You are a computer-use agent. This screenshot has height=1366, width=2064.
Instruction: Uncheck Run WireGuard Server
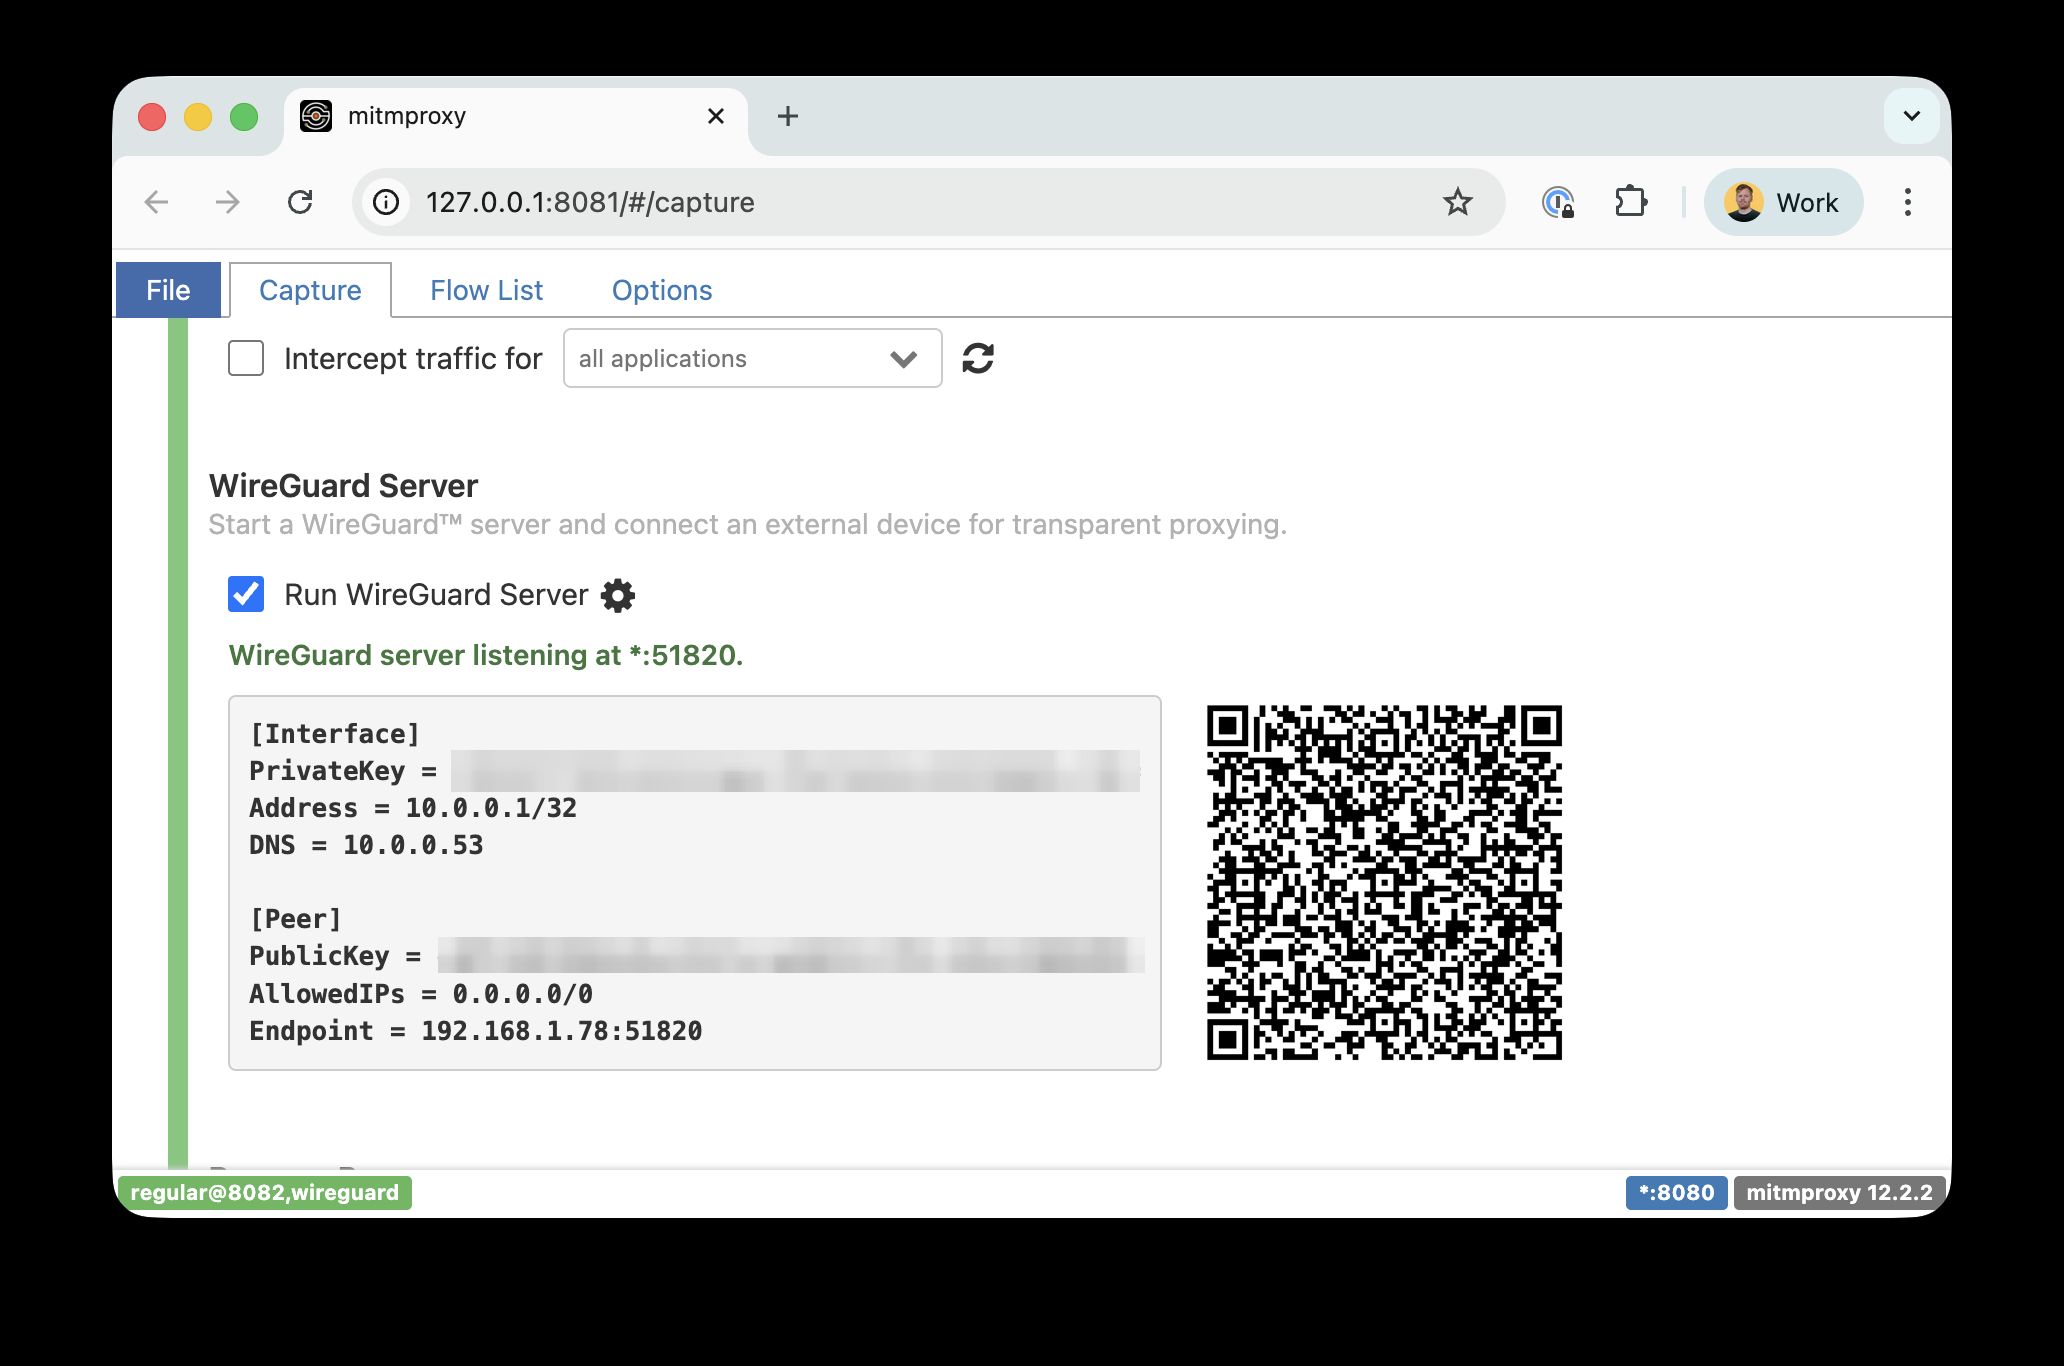pos(246,594)
